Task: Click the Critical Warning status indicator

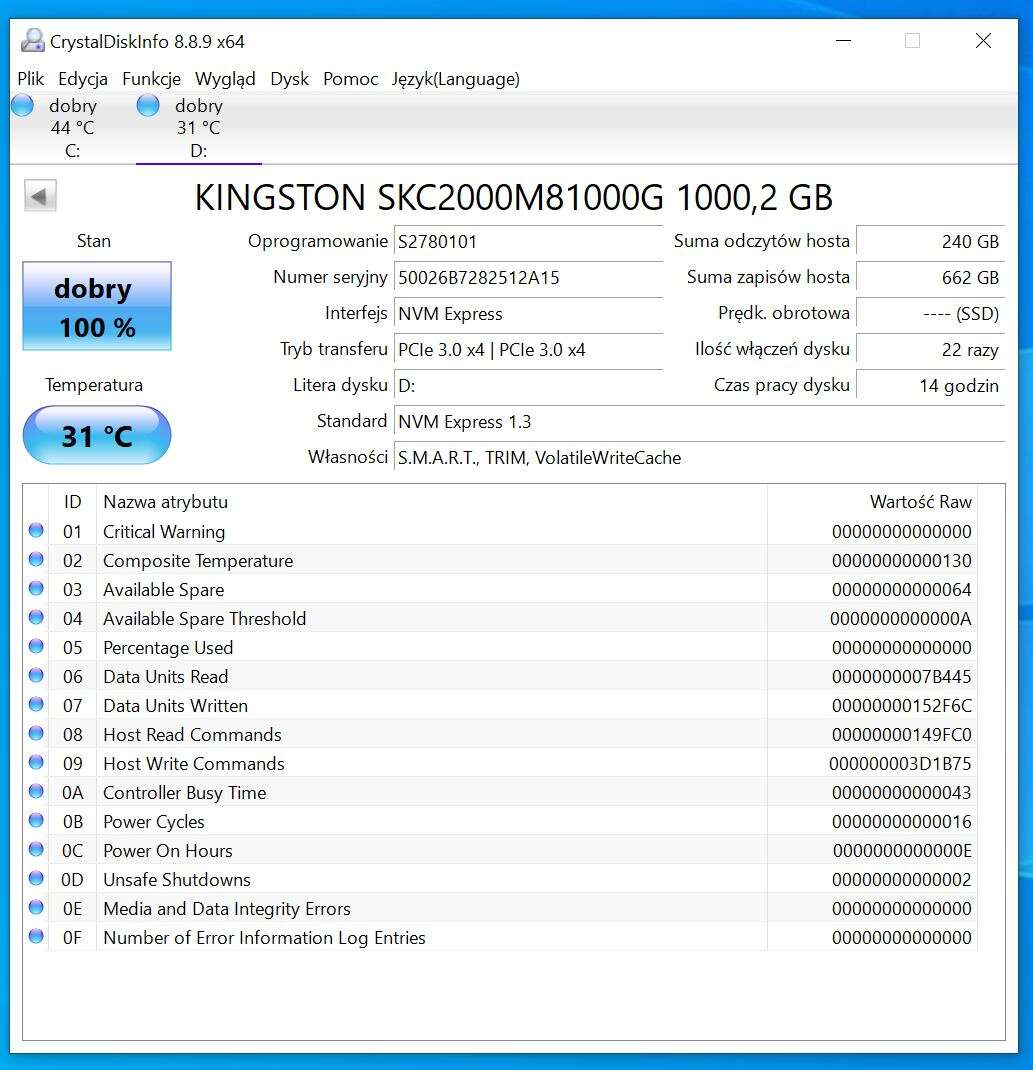Action: point(37,531)
